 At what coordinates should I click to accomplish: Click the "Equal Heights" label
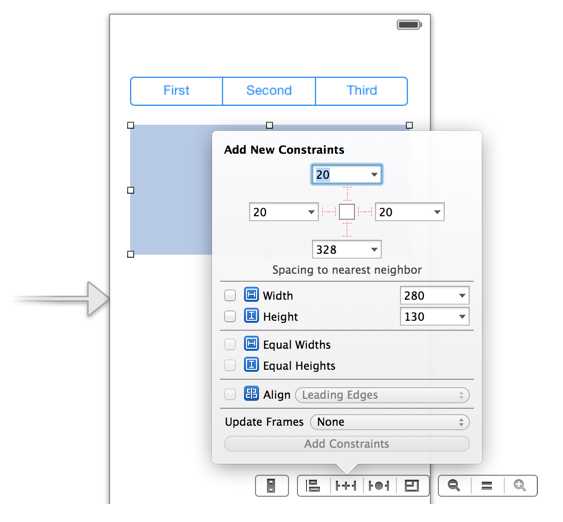tap(299, 366)
